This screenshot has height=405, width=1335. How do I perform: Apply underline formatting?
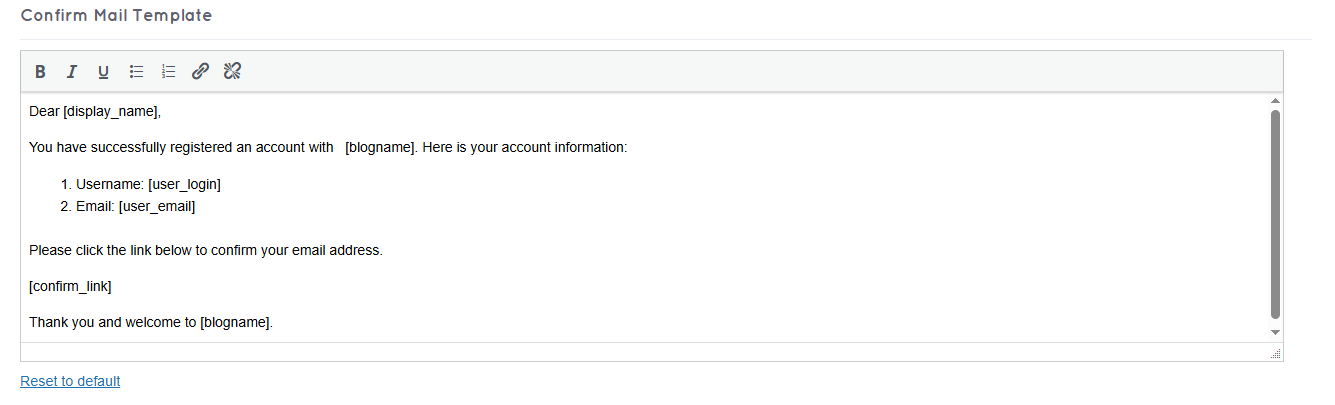103,71
